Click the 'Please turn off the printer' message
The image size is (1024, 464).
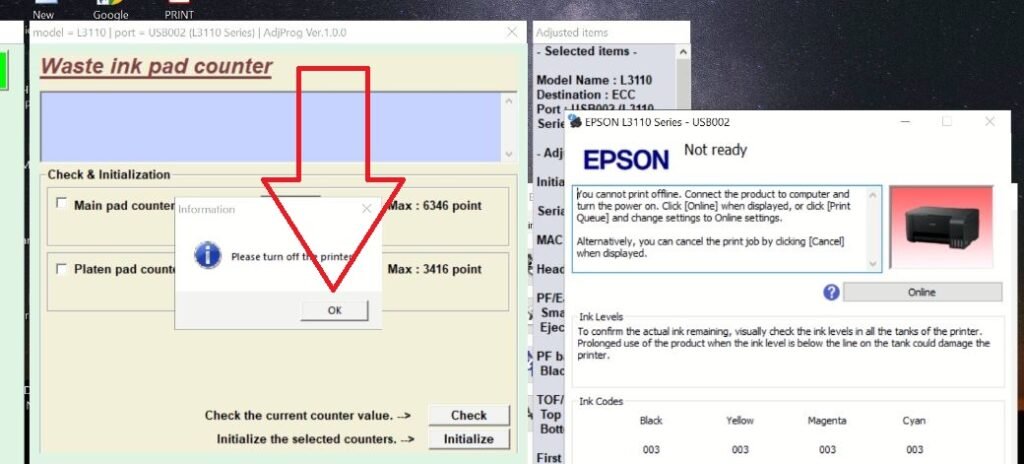click(293, 257)
